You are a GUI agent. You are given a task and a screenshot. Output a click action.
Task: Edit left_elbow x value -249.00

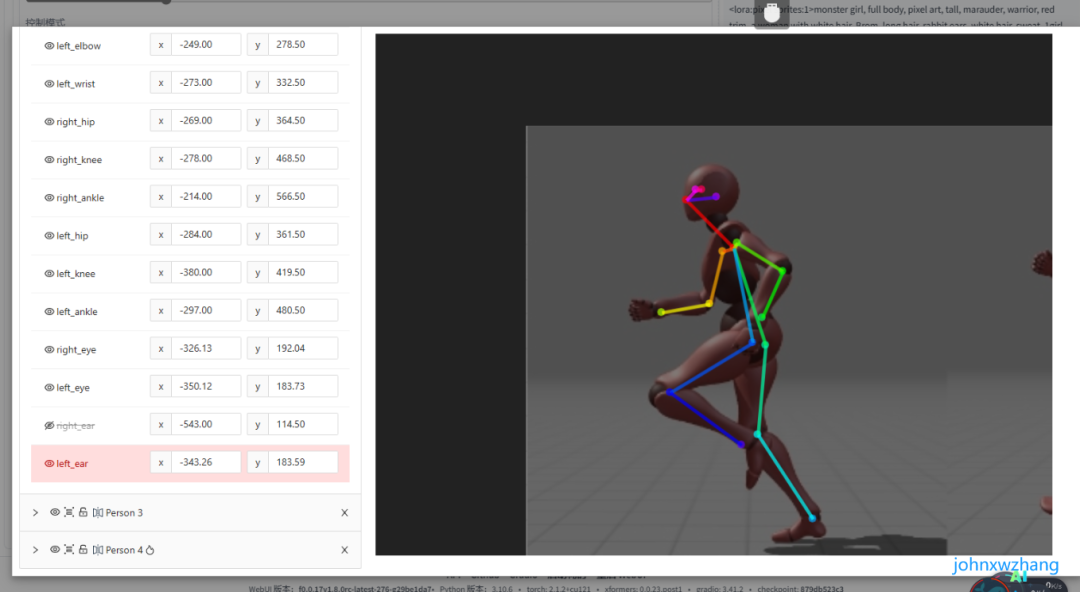(x=206, y=44)
